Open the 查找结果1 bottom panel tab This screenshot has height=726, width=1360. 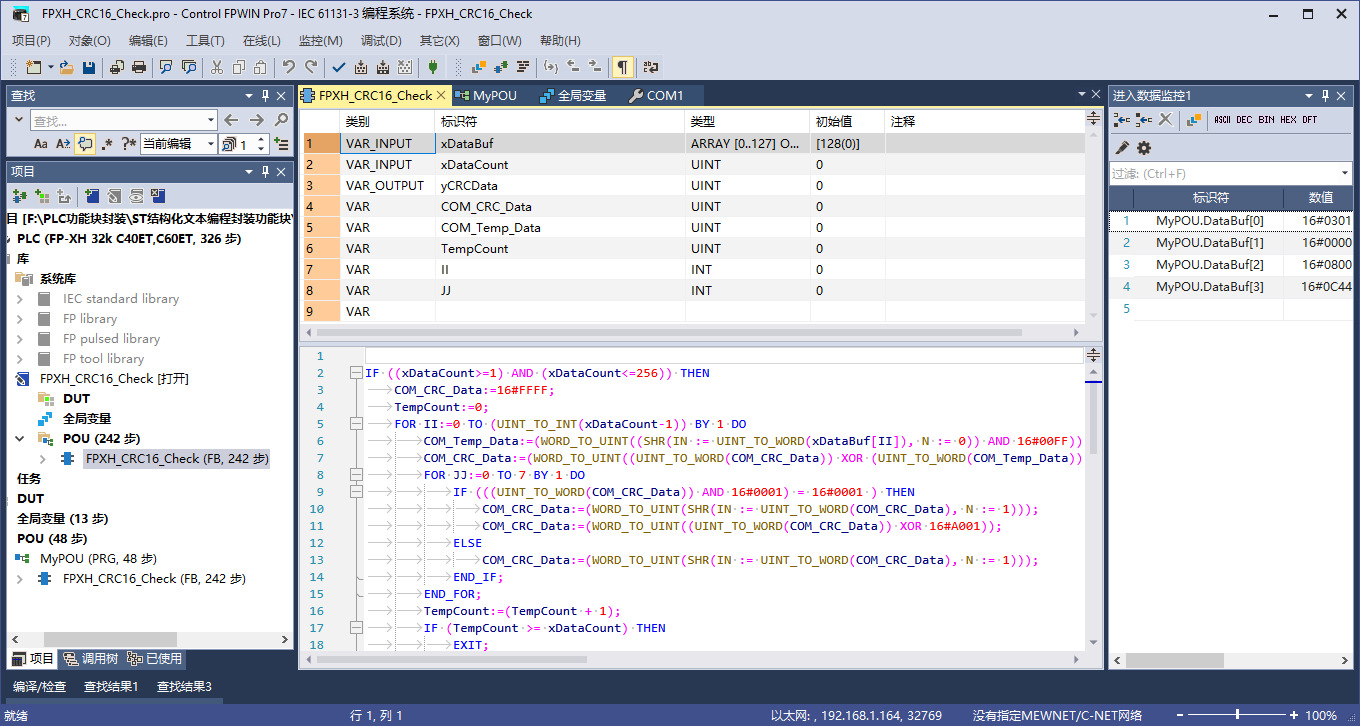[111, 687]
